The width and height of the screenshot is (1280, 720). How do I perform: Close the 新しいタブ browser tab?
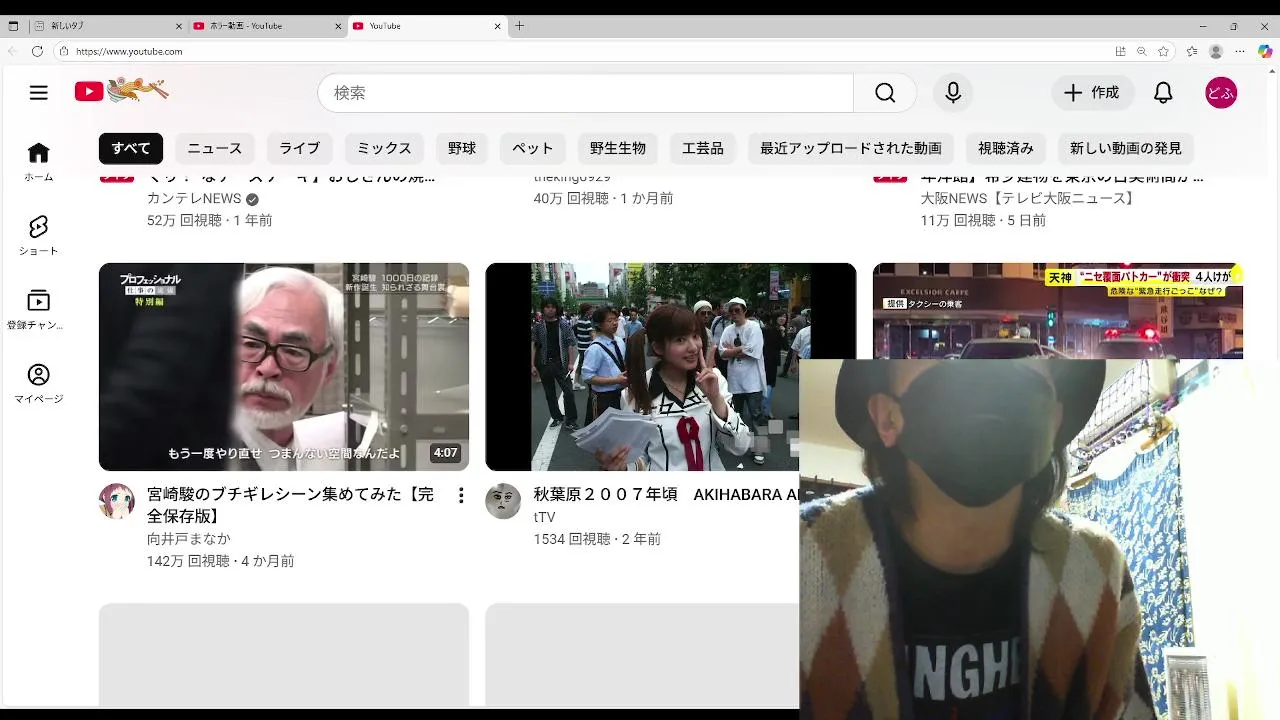[x=179, y=26]
